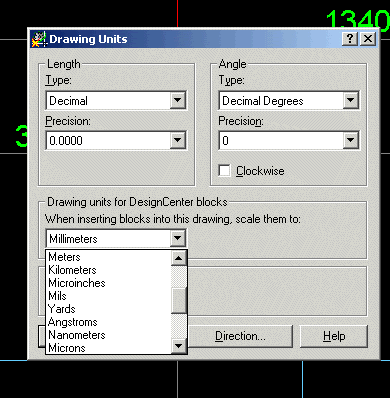
Task: Choose Microinches in the units list
Action: (x=108, y=283)
